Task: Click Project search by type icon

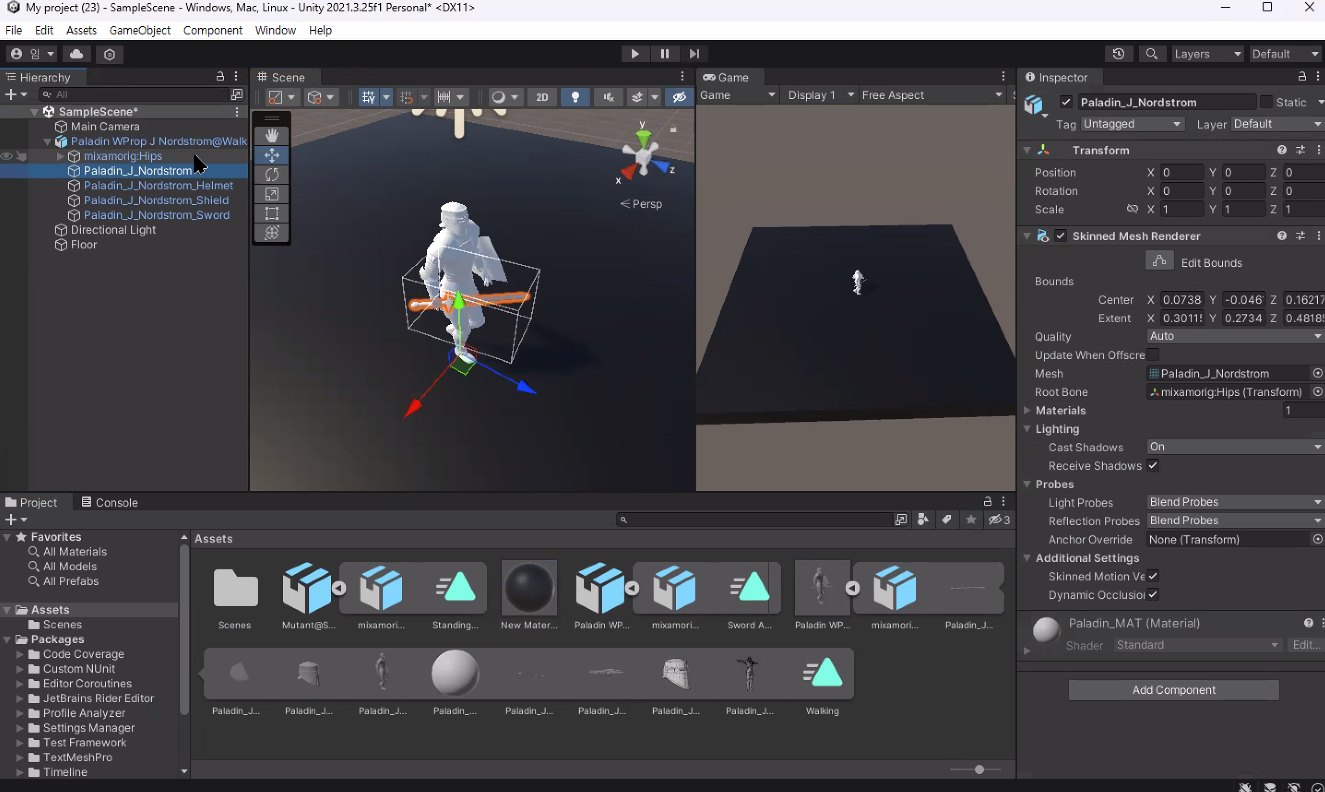Action: click(x=924, y=520)
